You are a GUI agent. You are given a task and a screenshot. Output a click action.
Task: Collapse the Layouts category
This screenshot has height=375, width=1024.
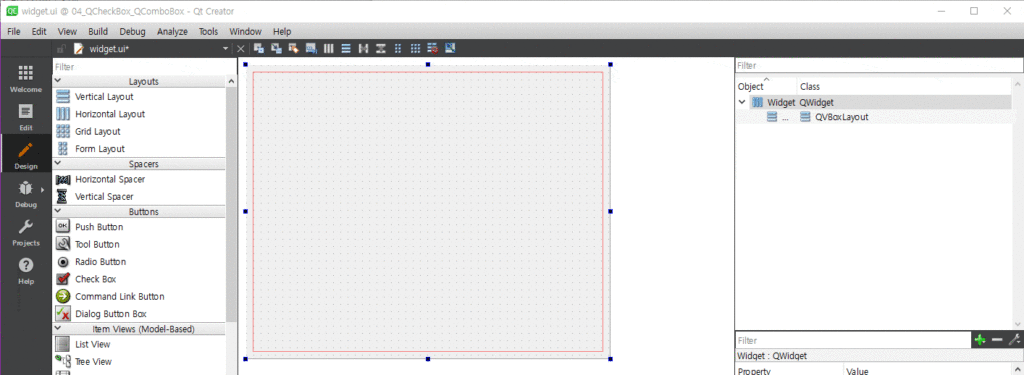pyautogui.click(x=57, y=81)
